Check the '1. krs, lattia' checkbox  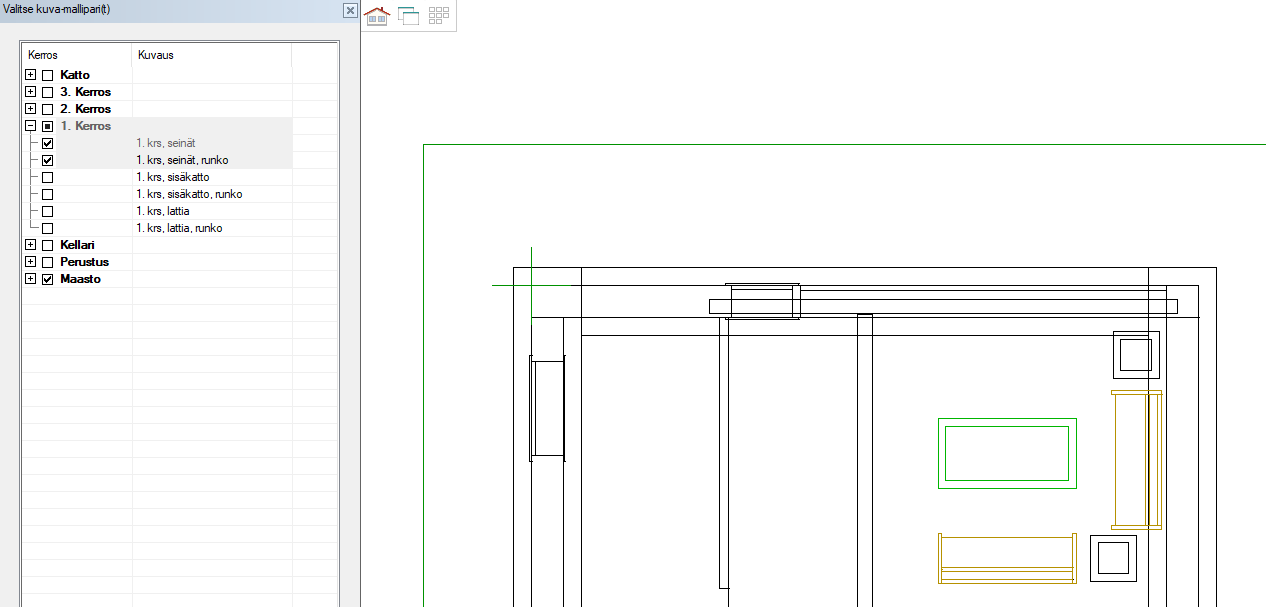[x=47, y=211]
